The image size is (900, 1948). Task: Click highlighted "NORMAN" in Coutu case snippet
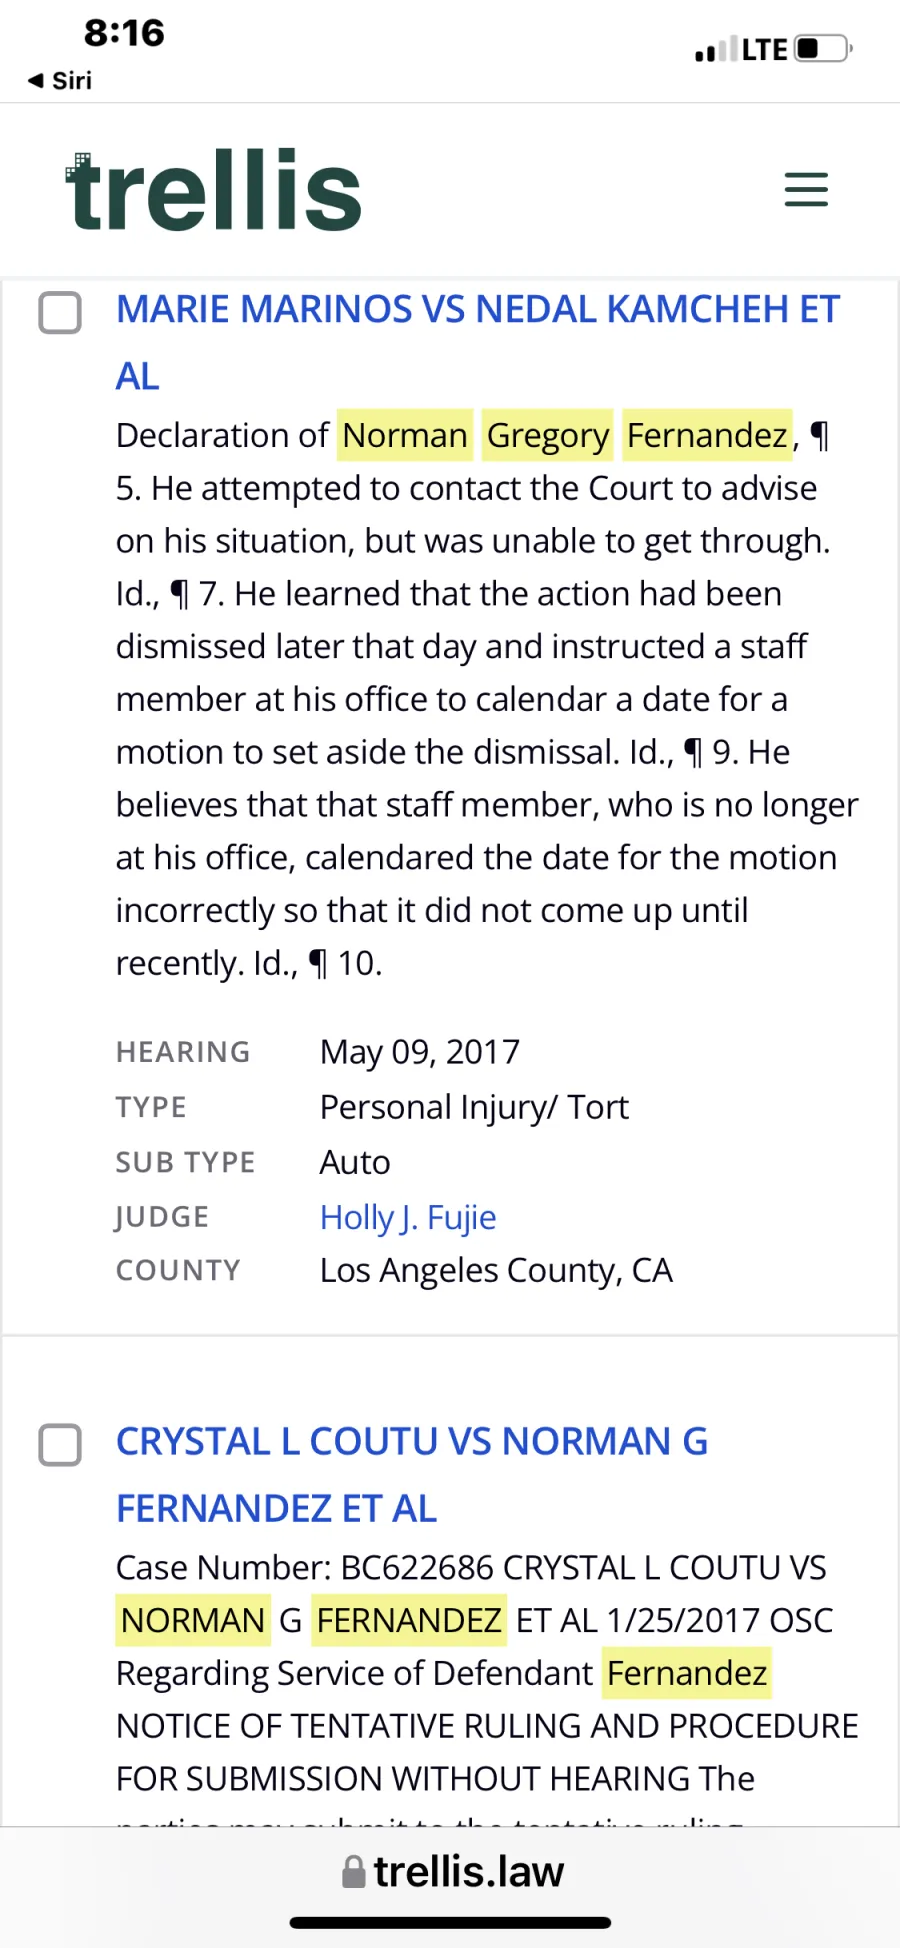click(x=193, y=1620)
